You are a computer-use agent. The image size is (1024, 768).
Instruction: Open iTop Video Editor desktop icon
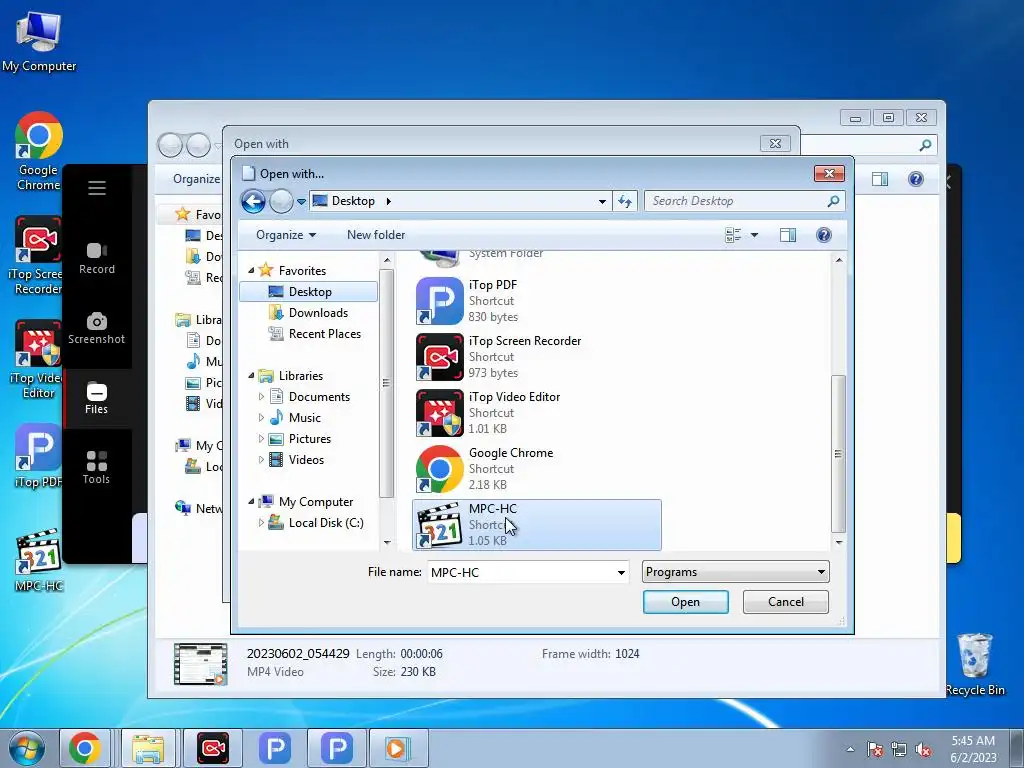click(x=39, y=360)
